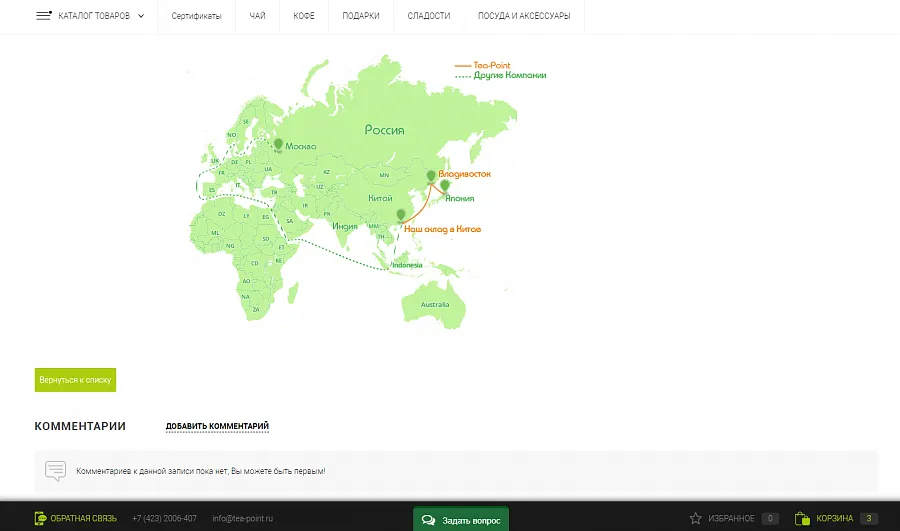Click the favorites count badge showing 0
This screenshot has height=531, width=900.
tap(770, 518)
